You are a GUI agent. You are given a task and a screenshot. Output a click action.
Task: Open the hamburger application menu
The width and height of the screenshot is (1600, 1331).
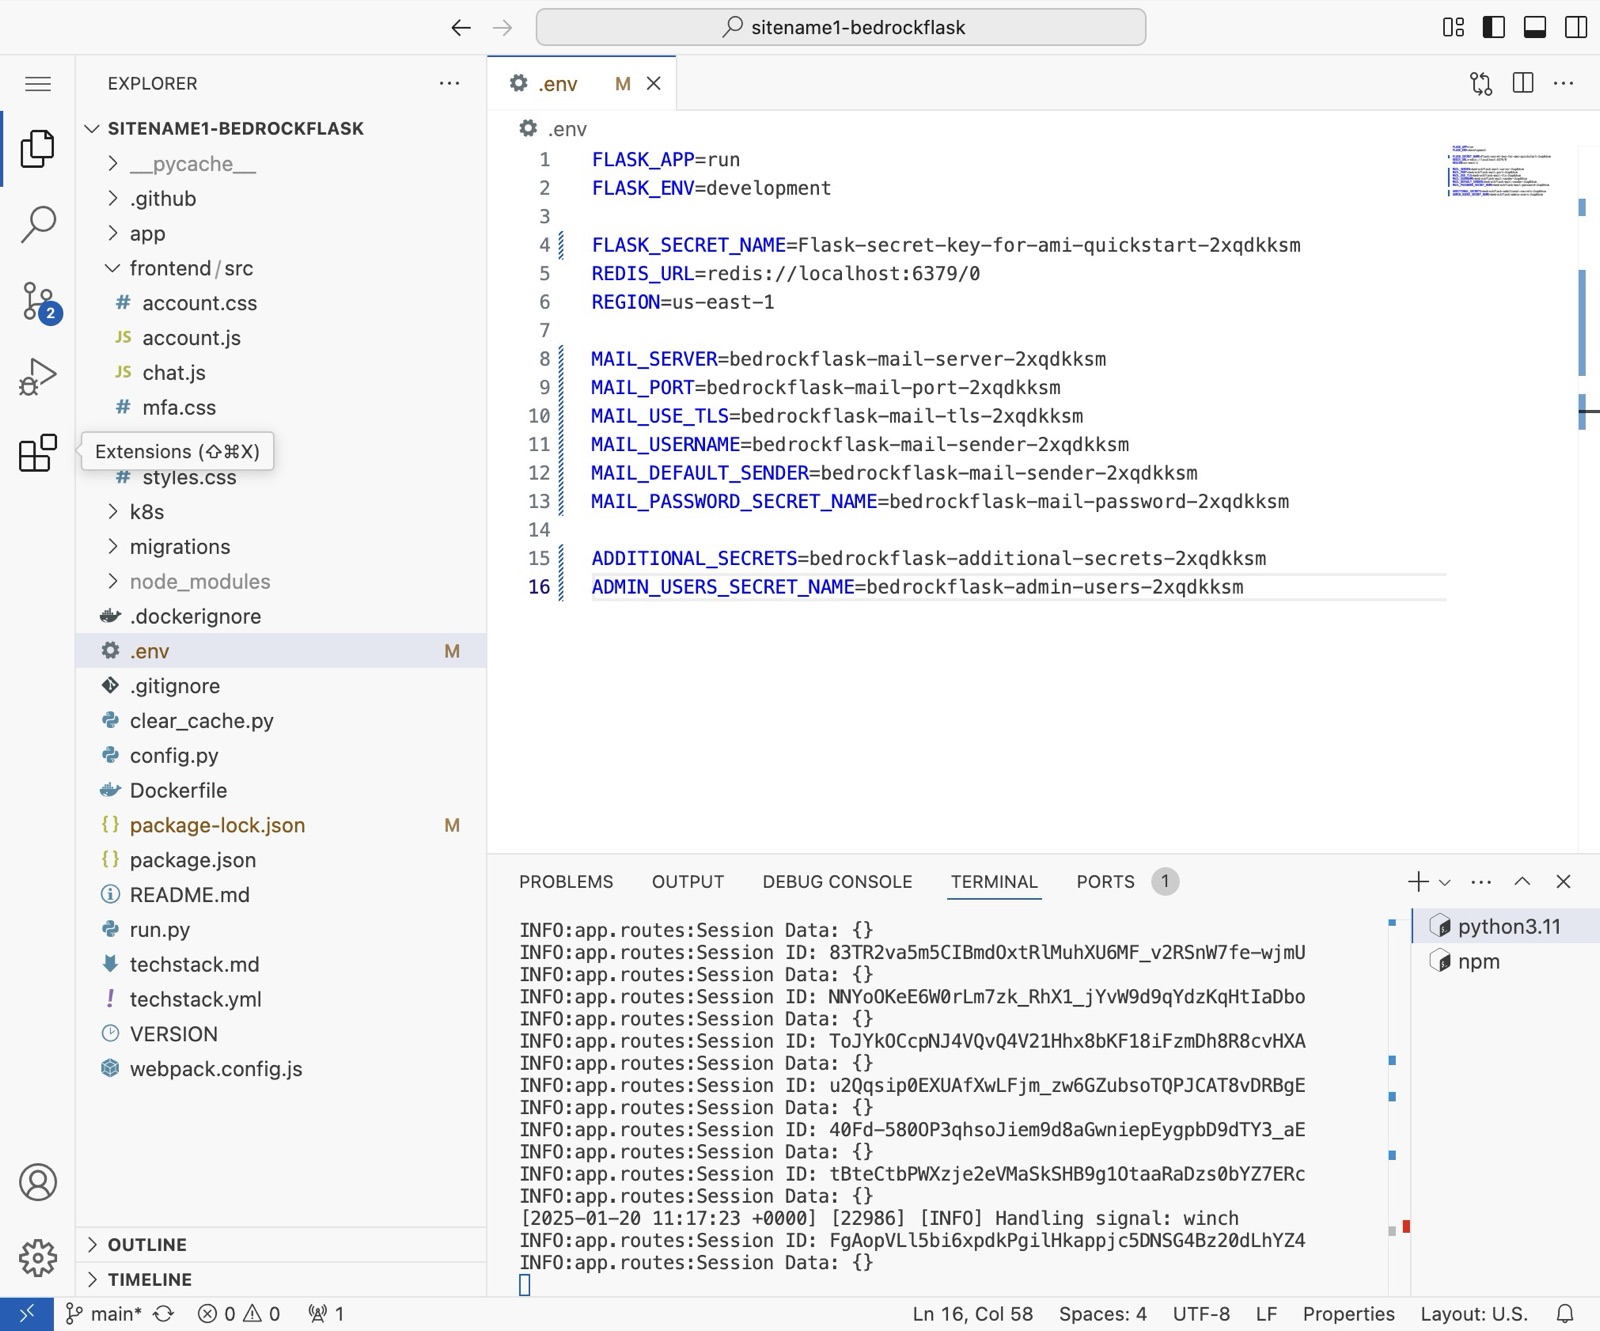[38, 84]
